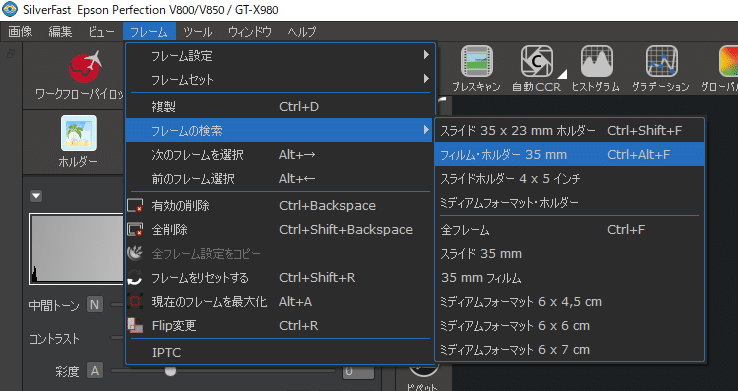Image resolution: width=738 pixels, height=391 pixels.
Task: Click the 自動CCR auto adjust icon
Action: point(536,61)
